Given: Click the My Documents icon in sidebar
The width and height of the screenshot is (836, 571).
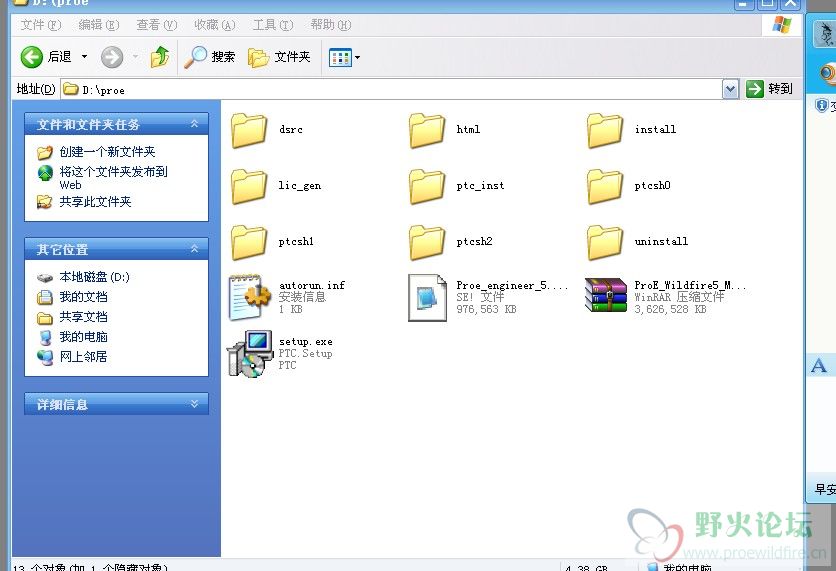Looking at the screenshot, I should 45,297.
